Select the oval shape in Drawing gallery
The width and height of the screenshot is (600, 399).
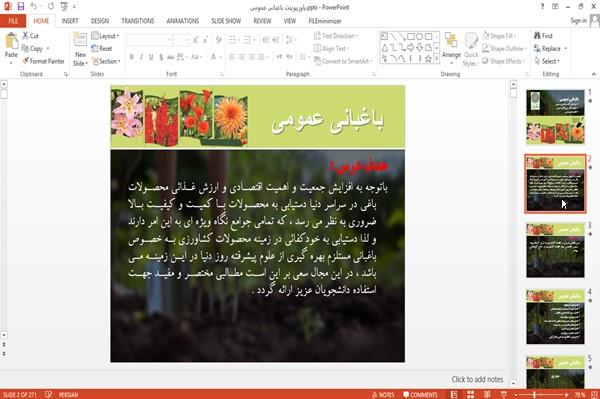(420, 37)
